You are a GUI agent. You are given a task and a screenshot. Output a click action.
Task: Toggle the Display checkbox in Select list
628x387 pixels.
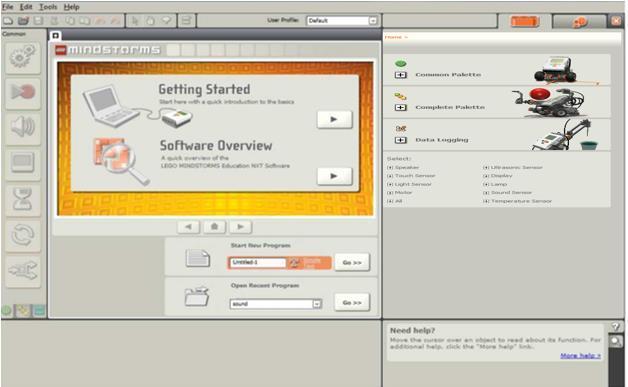tap(486, 176)
